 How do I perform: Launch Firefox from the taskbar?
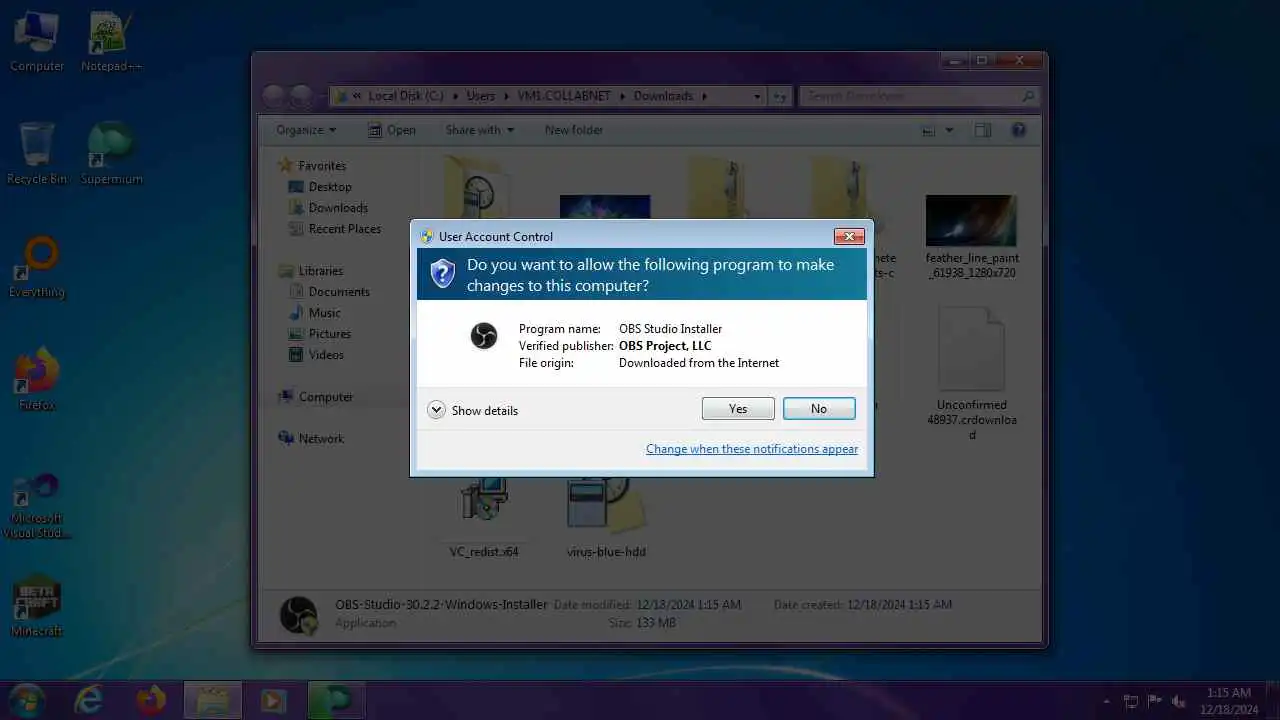pos(151,700)
